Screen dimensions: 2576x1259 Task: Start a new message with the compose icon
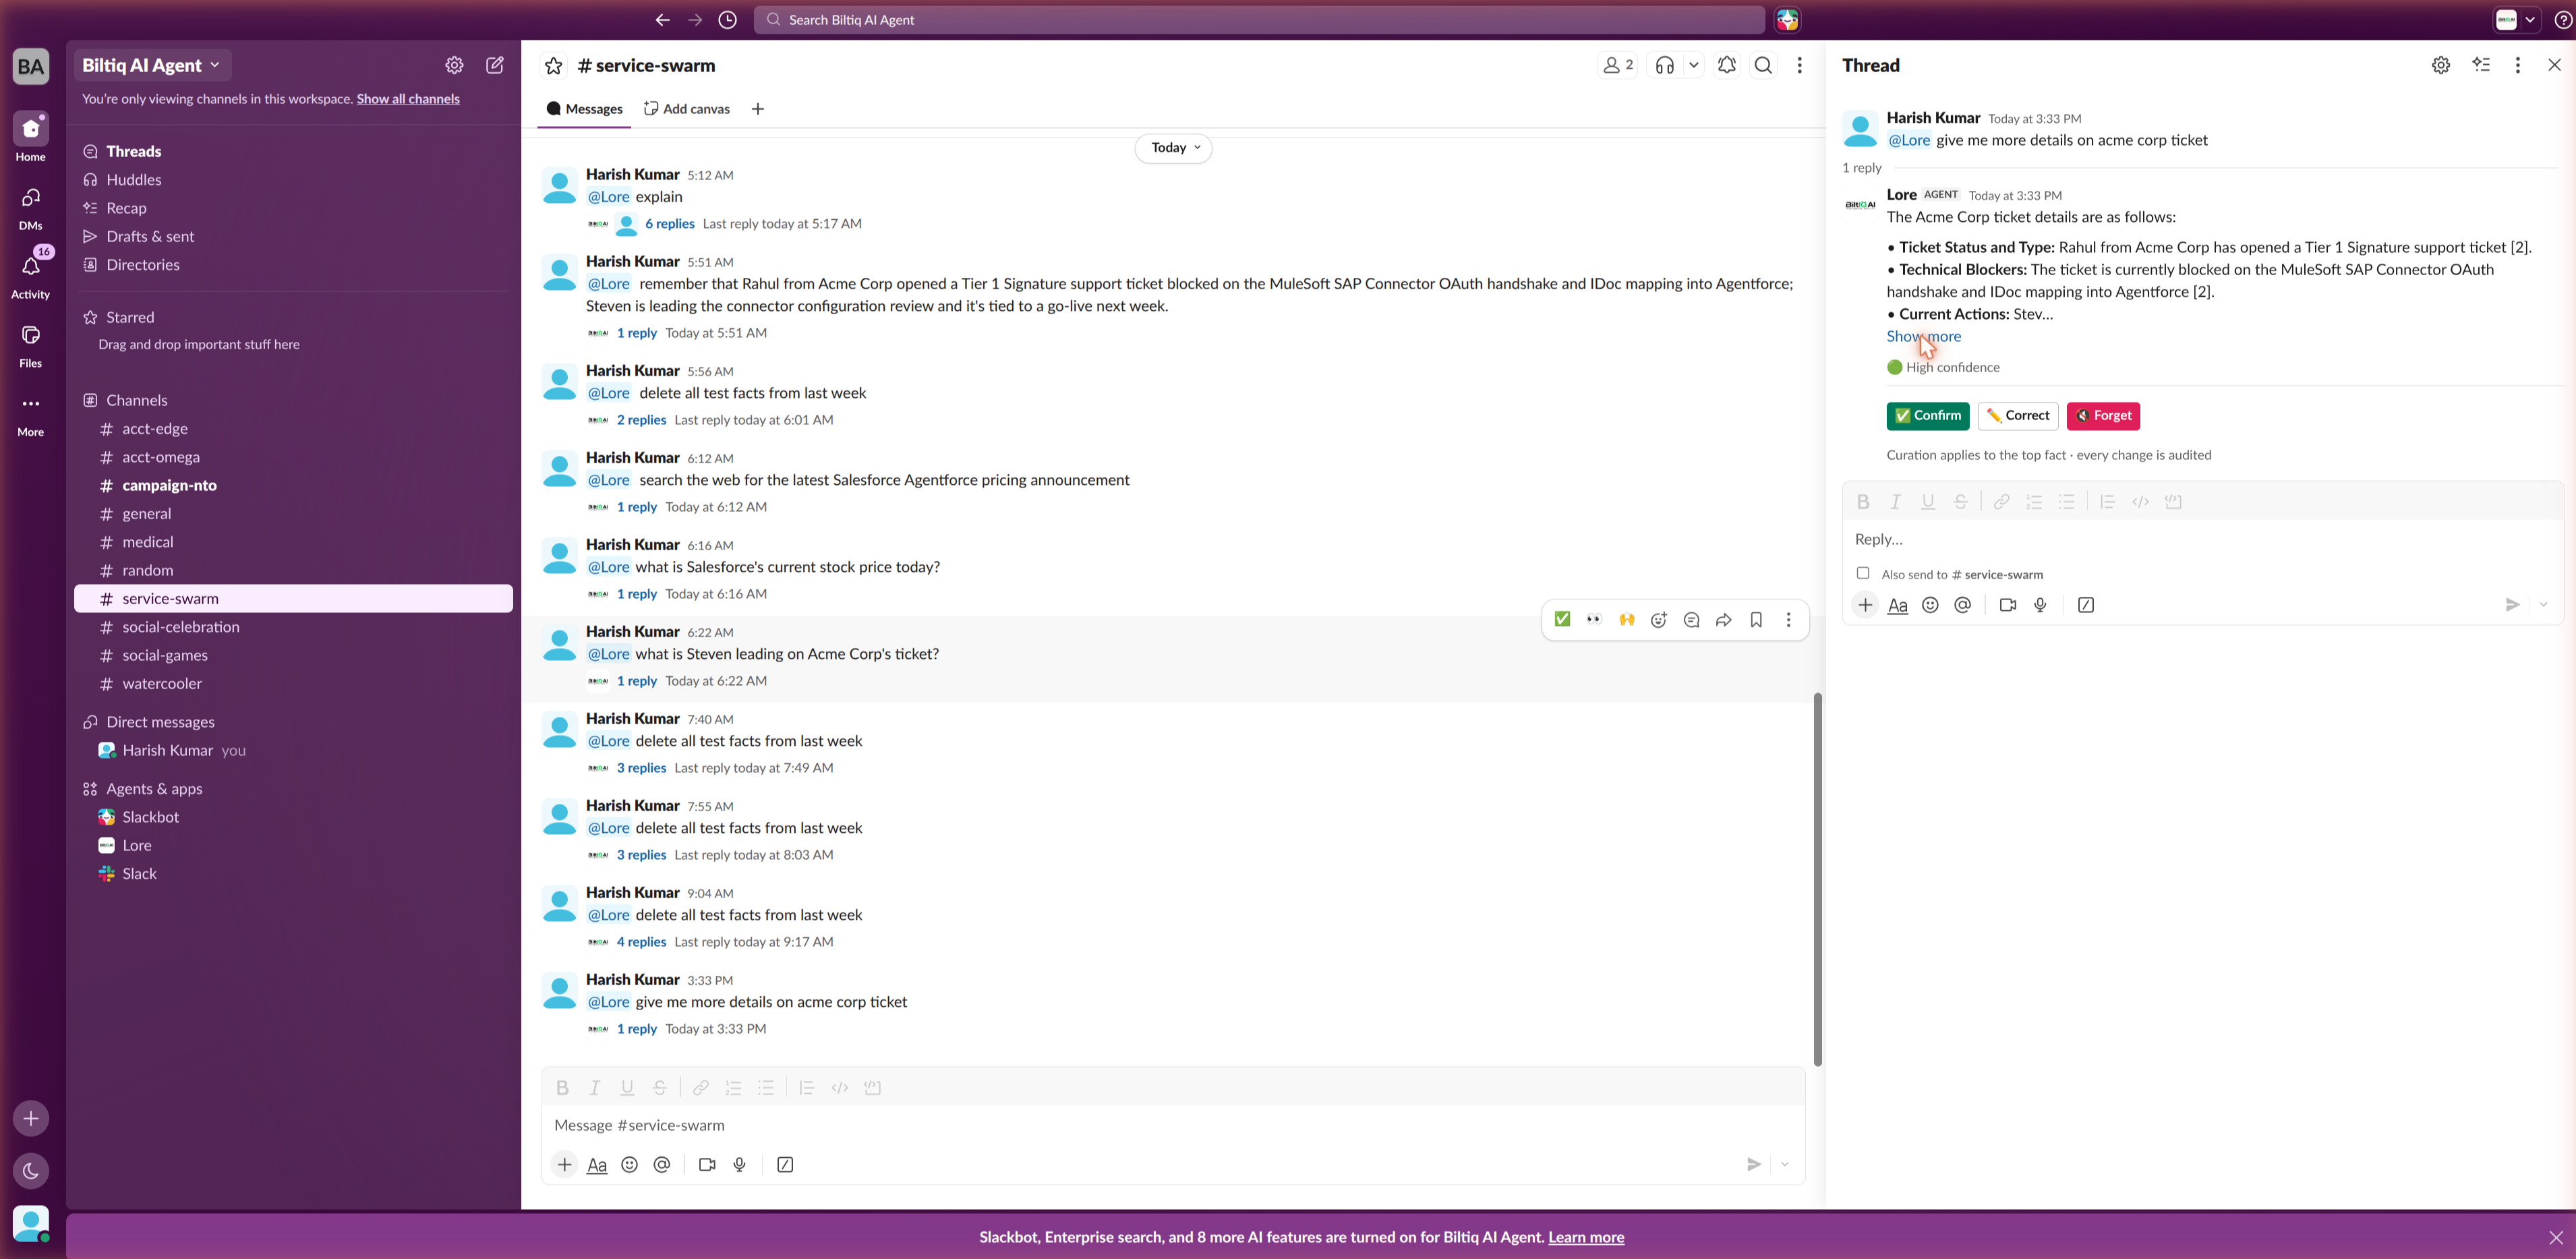495,65
